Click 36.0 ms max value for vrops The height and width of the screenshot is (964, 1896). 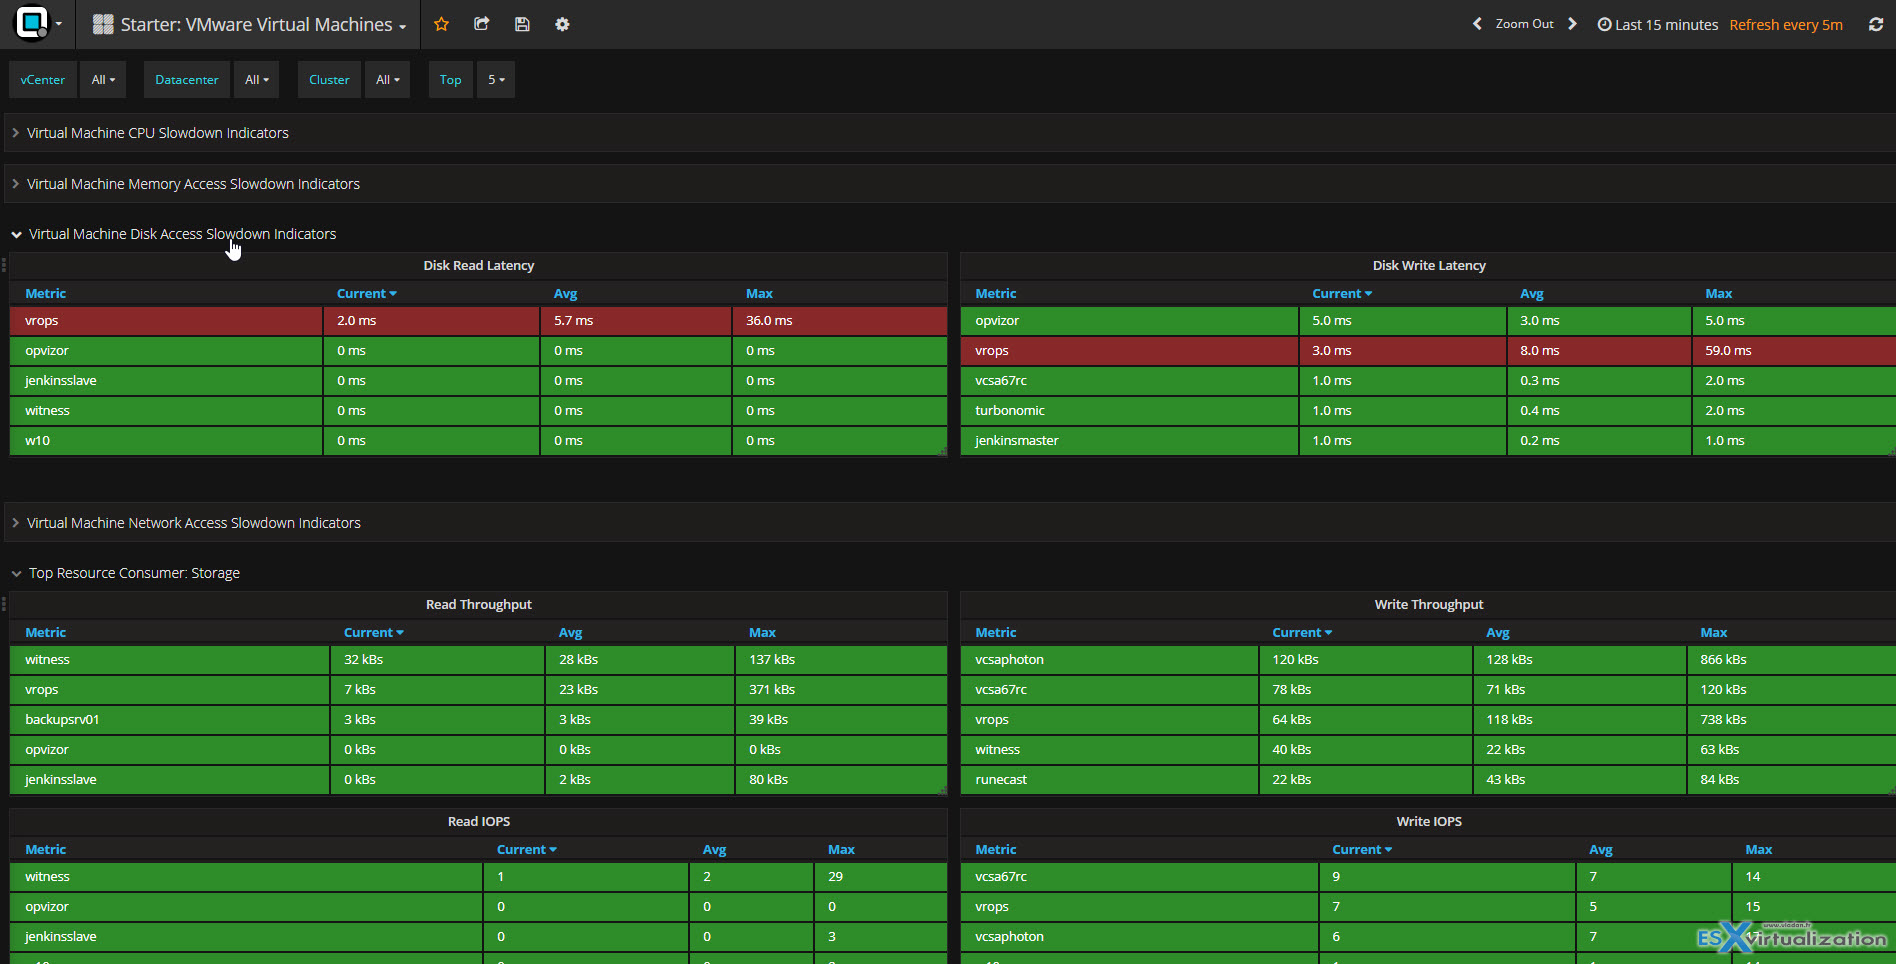click(769, 321)
